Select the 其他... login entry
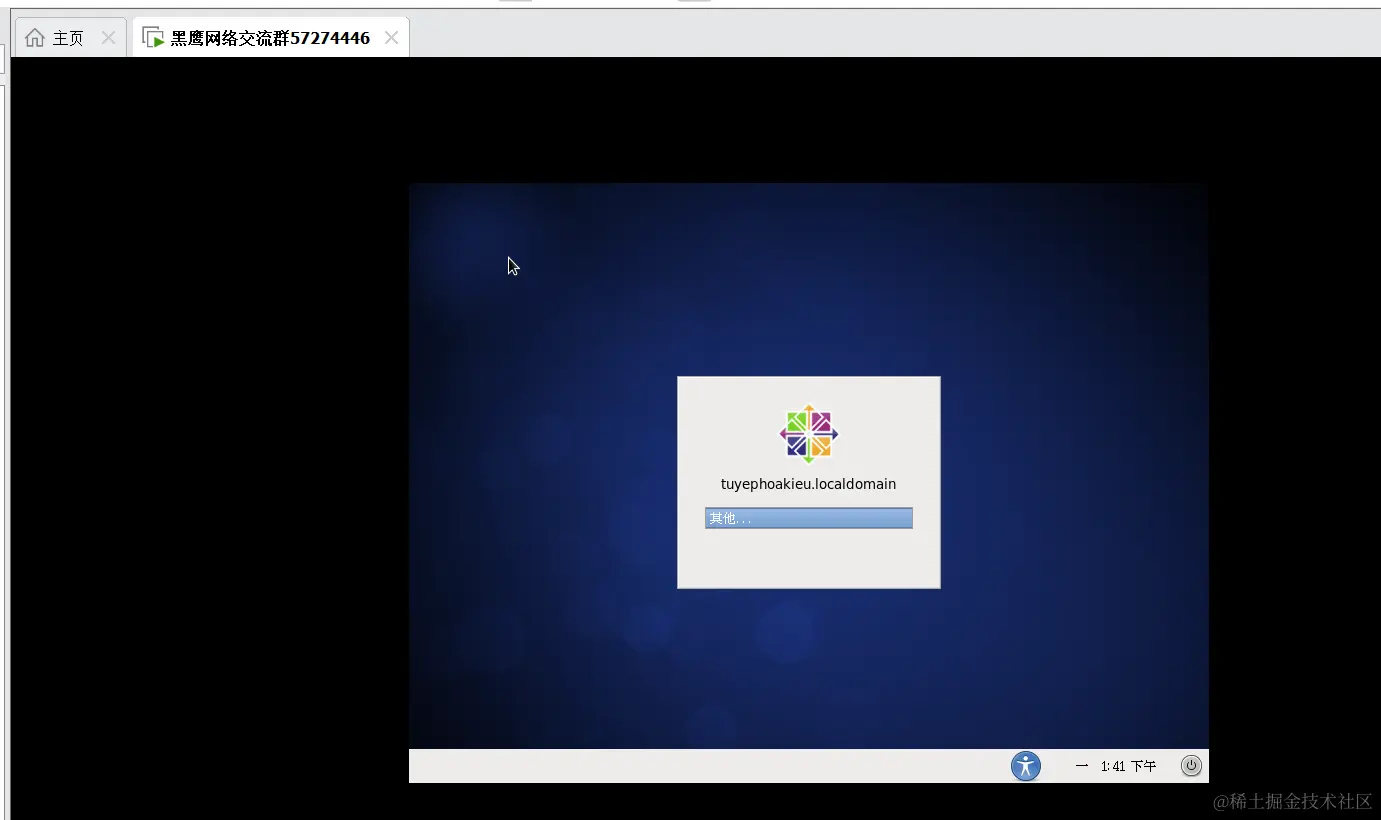Image resolution: width=1381 pixels, height=820 pixels. coord(808,518)
